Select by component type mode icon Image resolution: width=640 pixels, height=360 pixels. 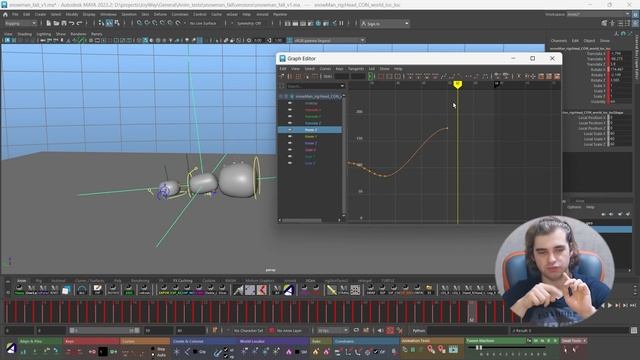[x=117, y=23]
